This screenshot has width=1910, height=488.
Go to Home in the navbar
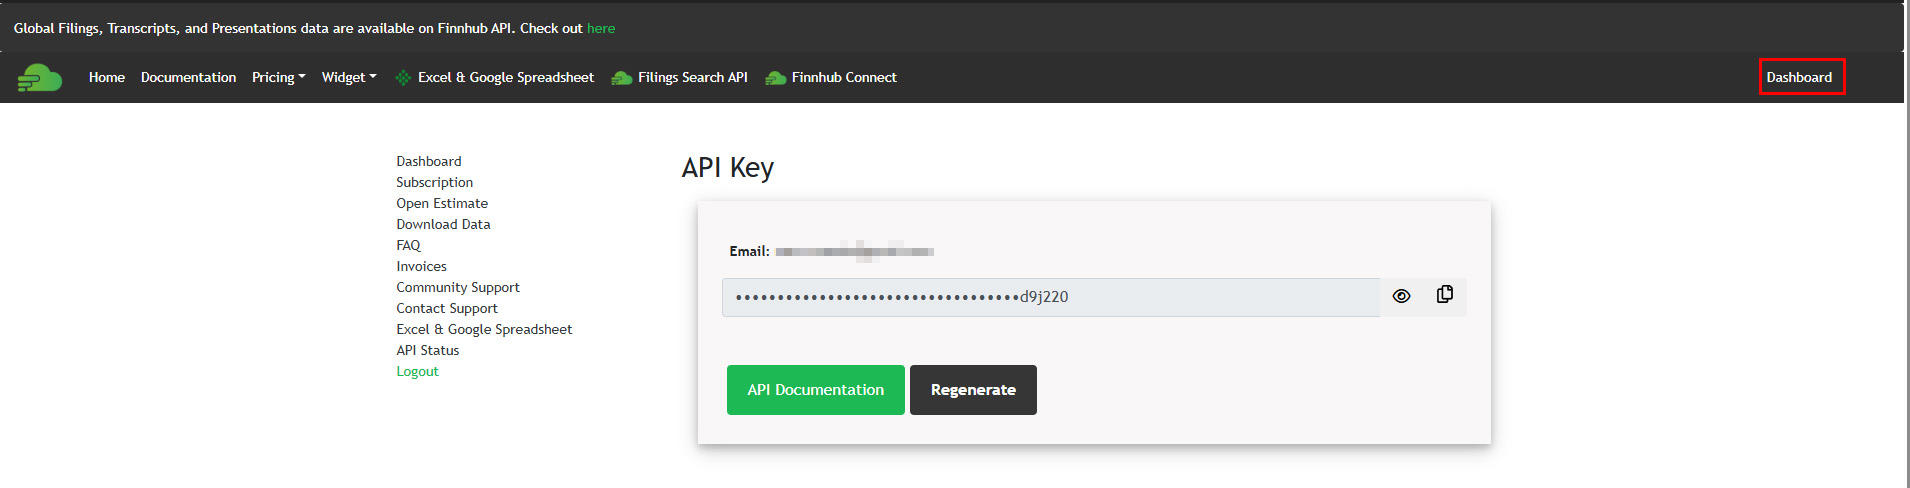107,77
